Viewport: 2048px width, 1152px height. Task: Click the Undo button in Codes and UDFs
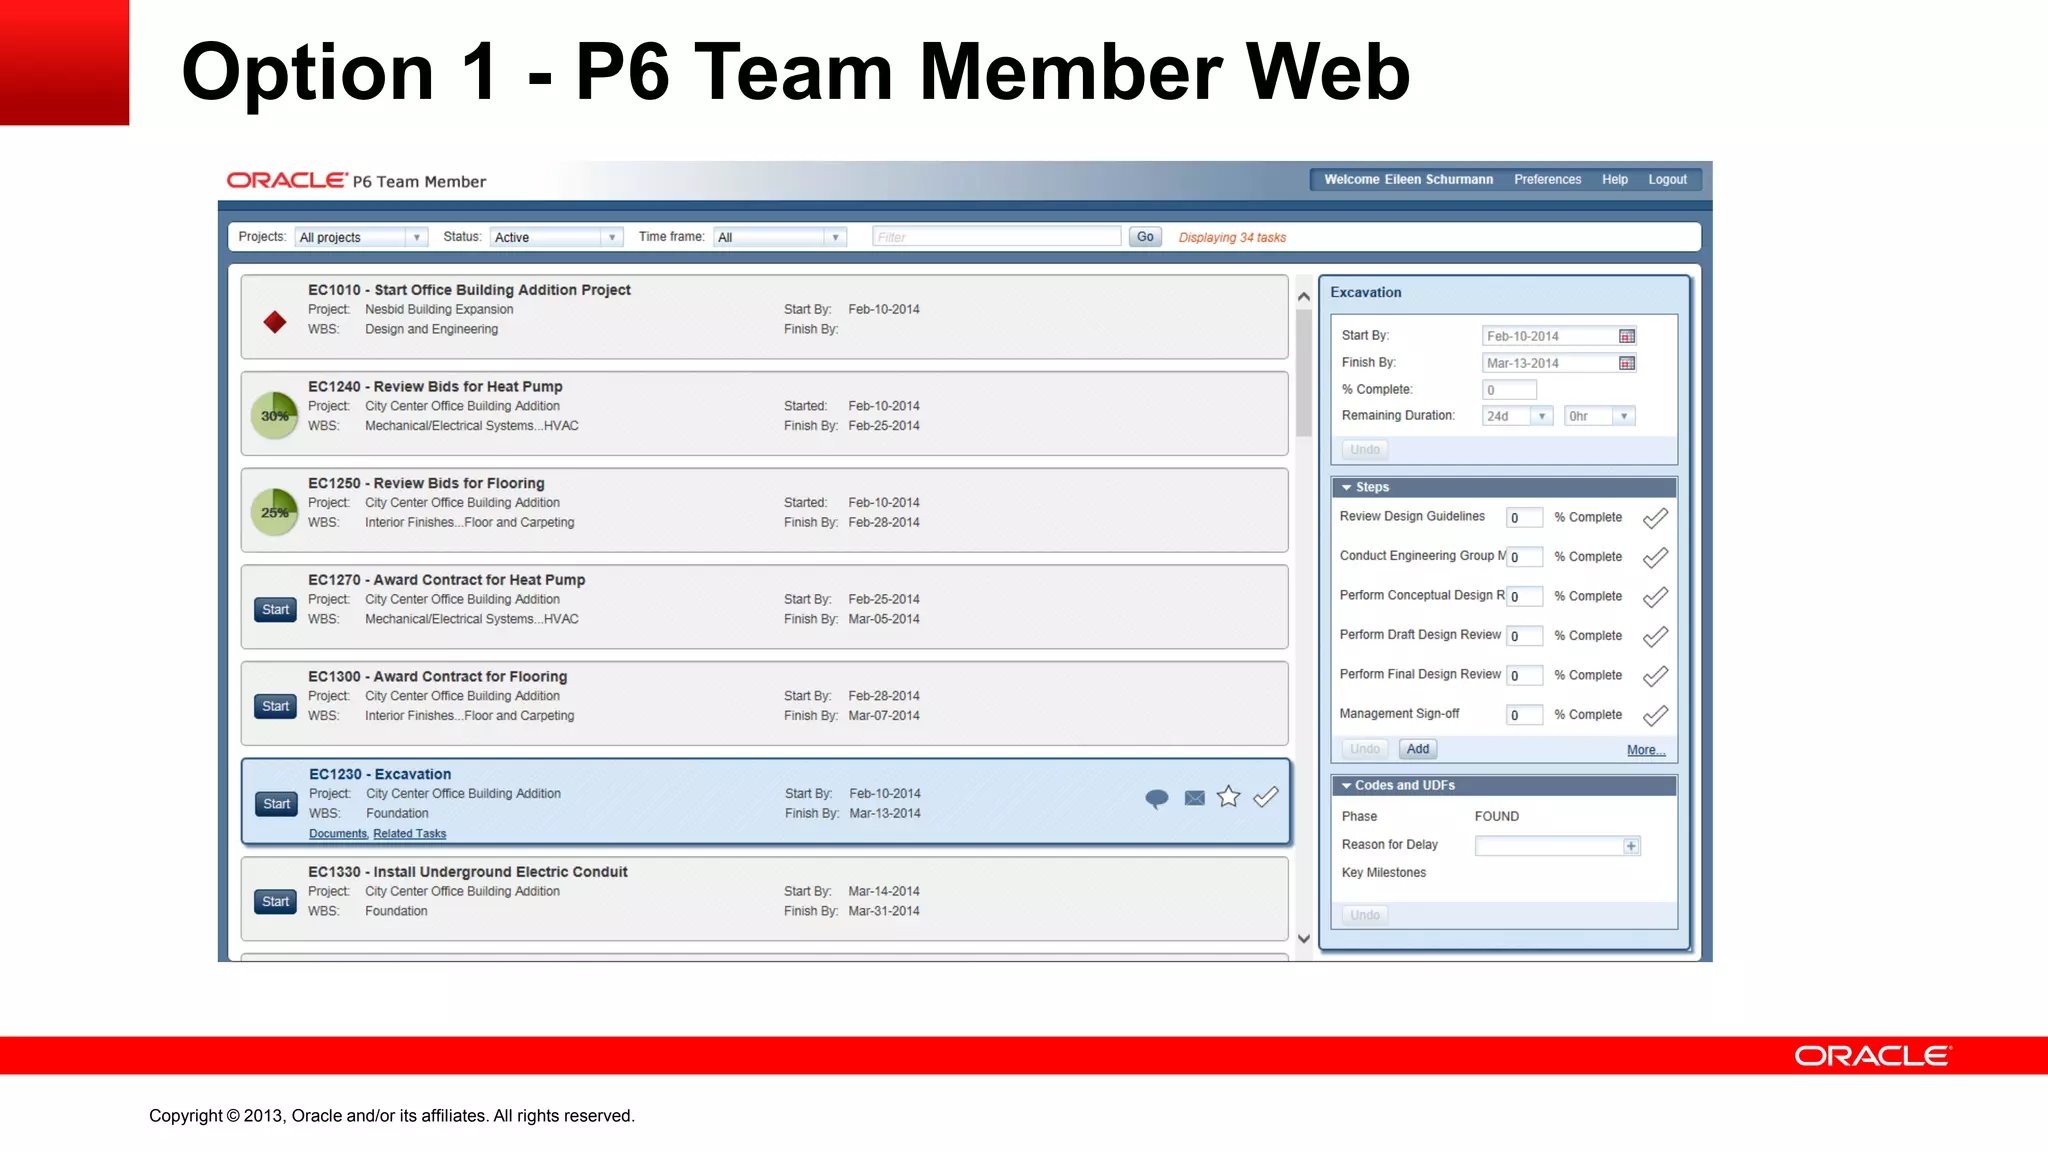pyautogui.click(x=1365, y=916)
